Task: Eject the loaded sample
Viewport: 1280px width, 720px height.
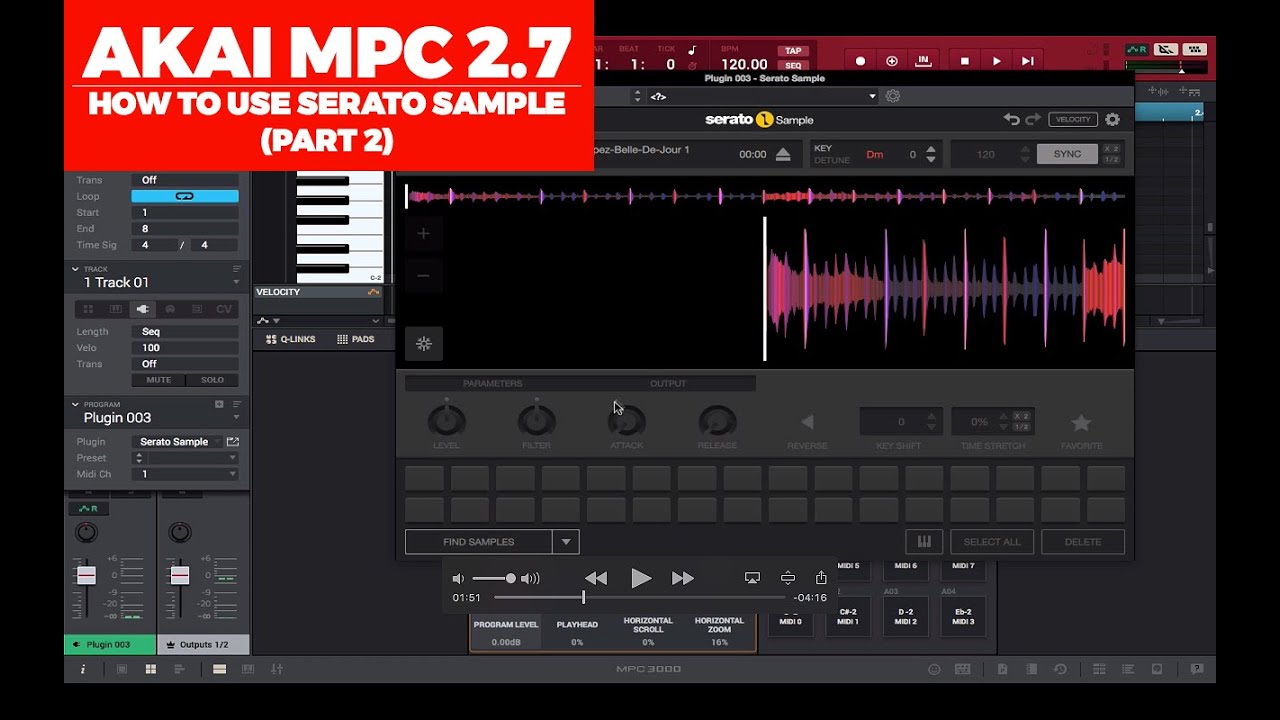Action: point(783,155)
